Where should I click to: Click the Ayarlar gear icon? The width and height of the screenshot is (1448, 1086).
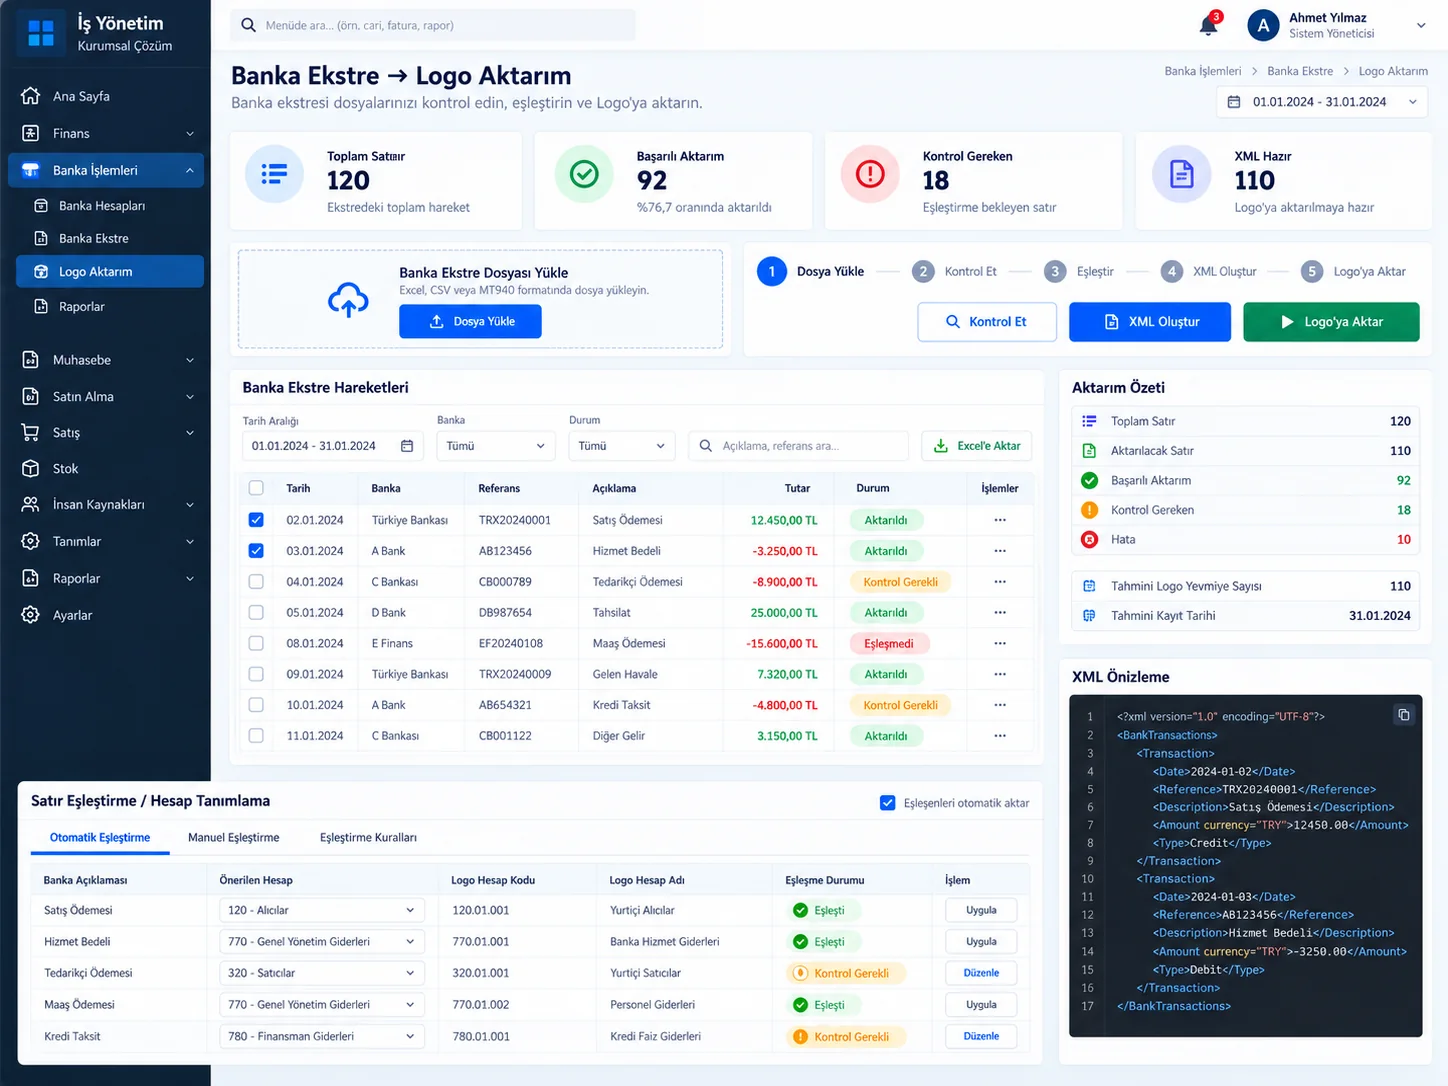pos(31,615)
